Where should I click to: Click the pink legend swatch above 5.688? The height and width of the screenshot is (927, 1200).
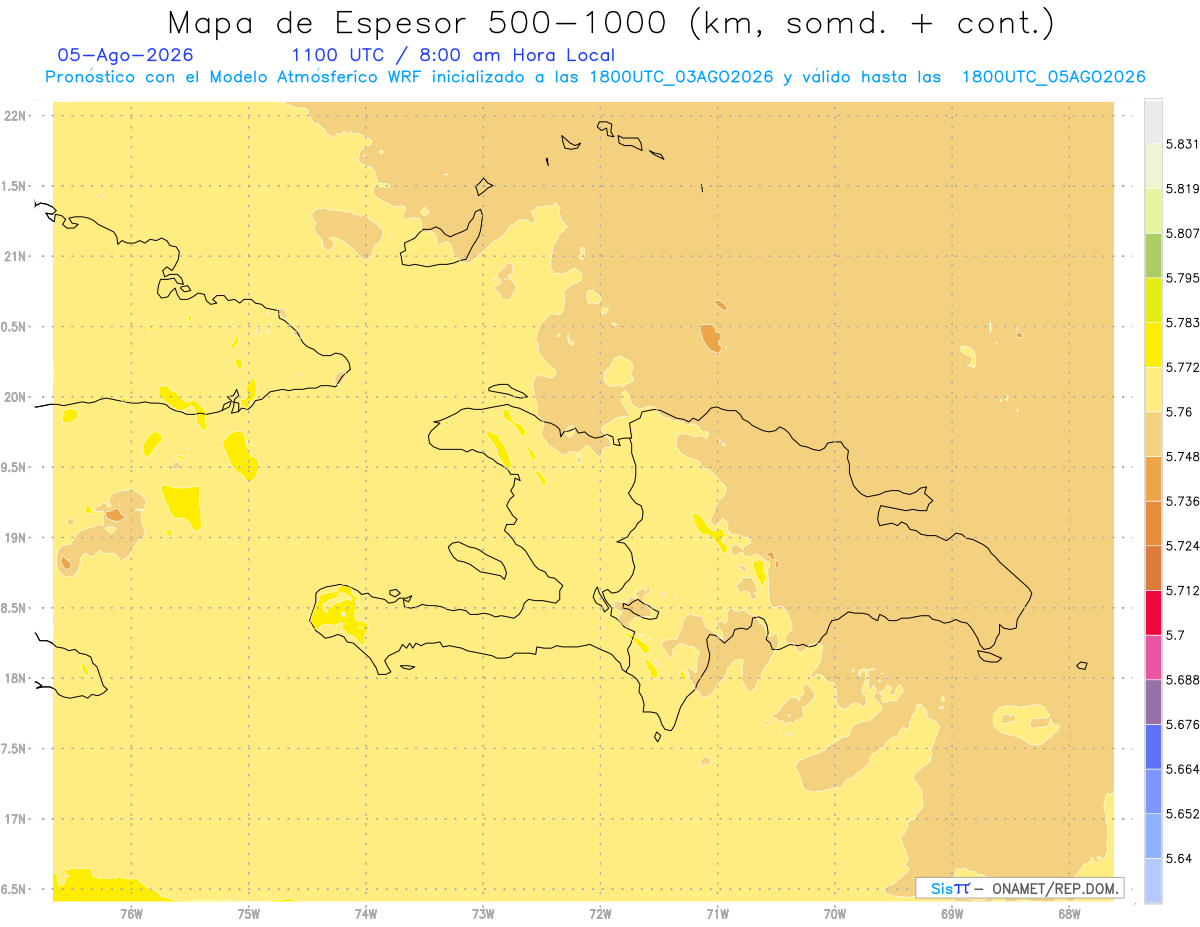pos(1153,657)
